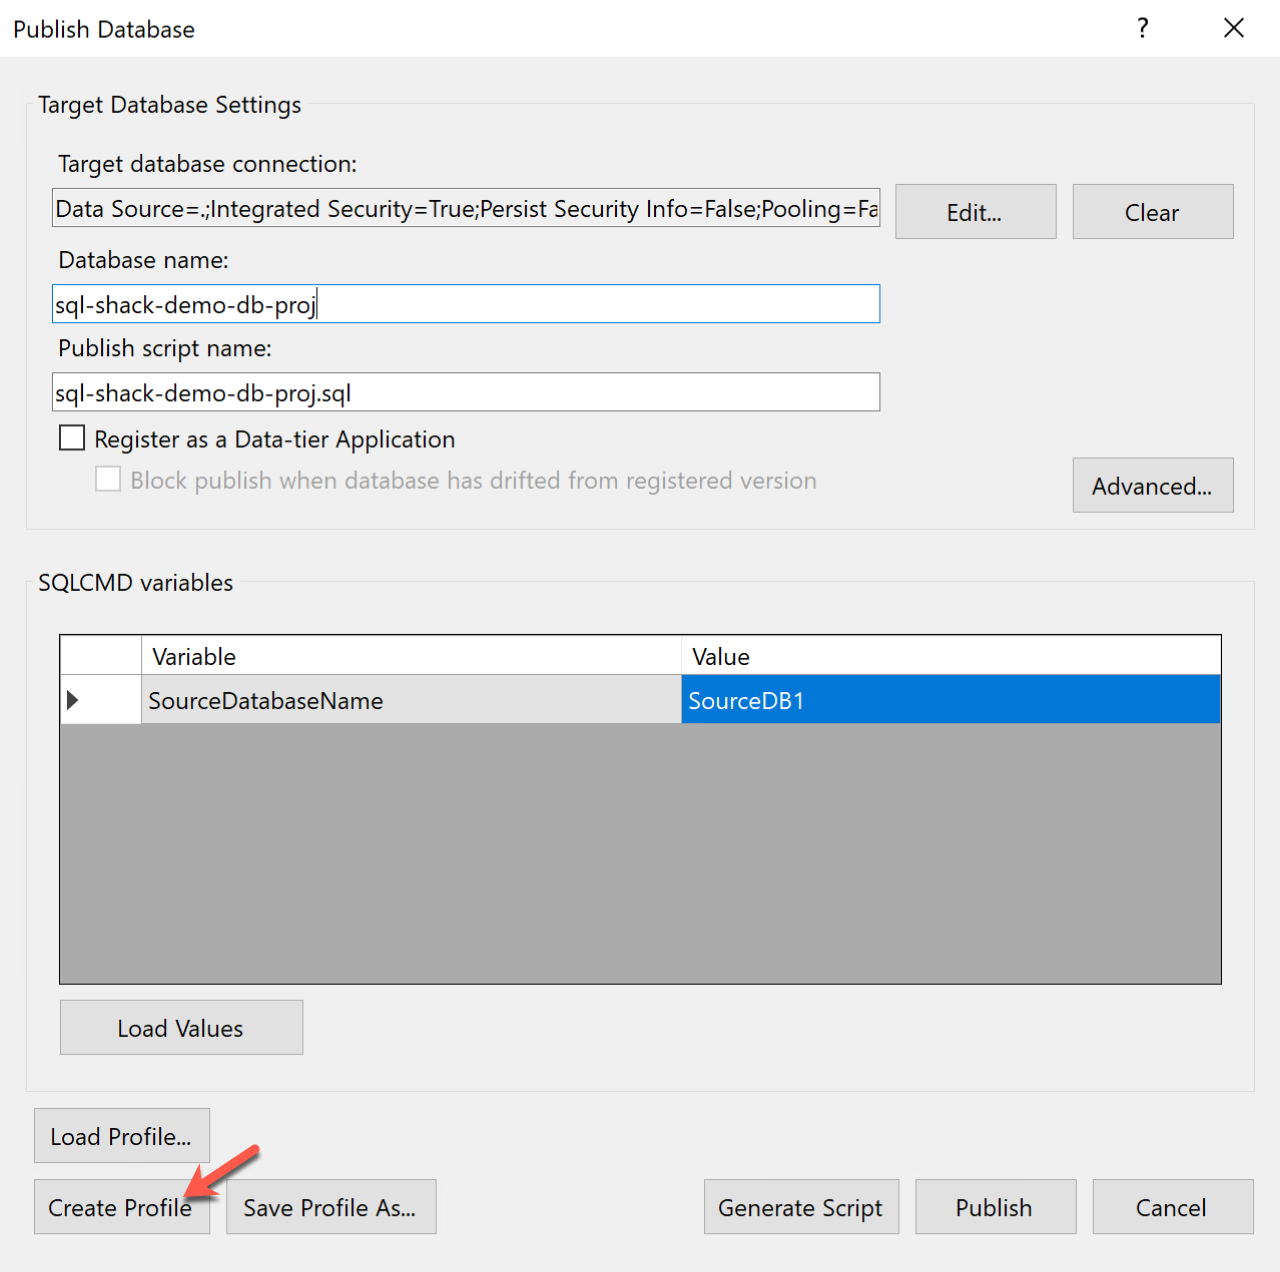
Task: Cancel the publish dialog
Action: tap(1171, 1207)
